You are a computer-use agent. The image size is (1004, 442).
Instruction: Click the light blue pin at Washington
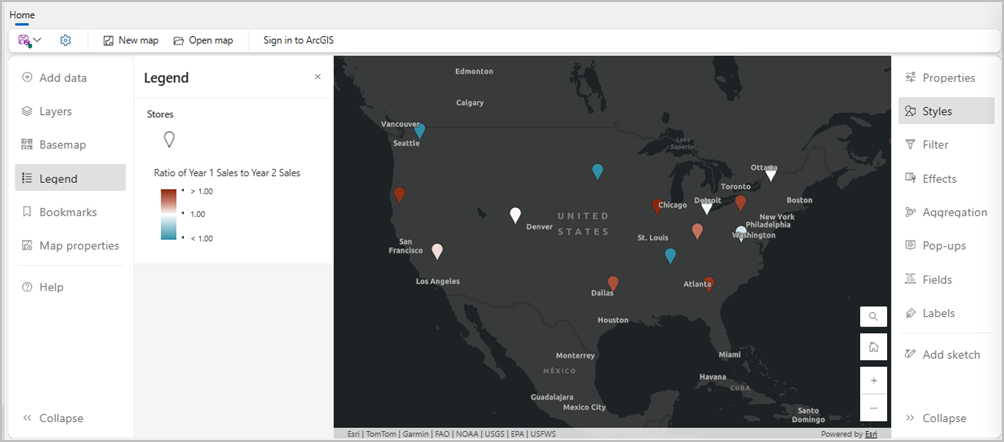coord(741,233)
